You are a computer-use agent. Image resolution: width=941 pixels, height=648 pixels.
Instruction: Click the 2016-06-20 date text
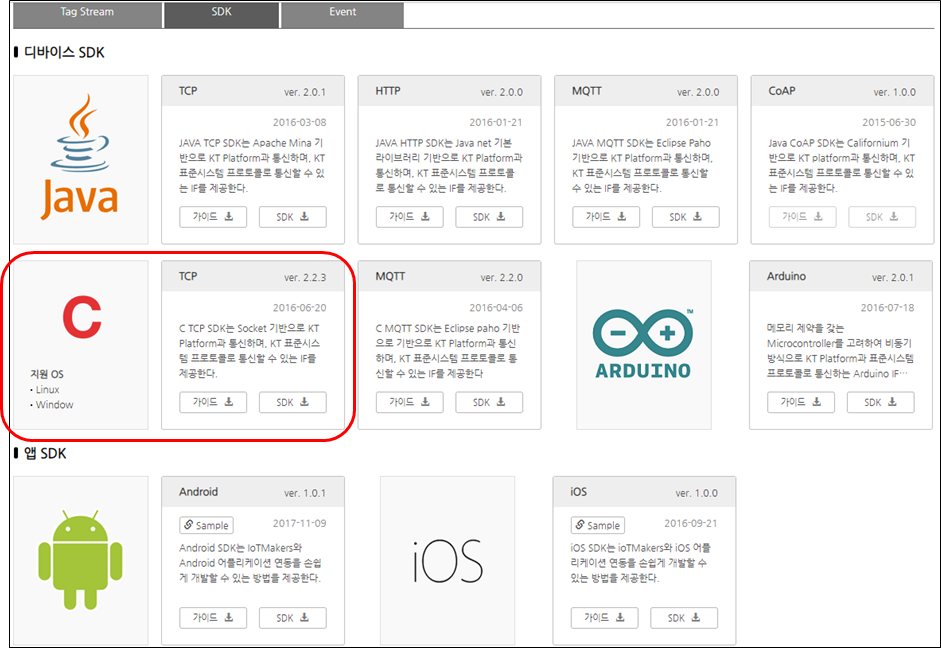pos(299,307)
